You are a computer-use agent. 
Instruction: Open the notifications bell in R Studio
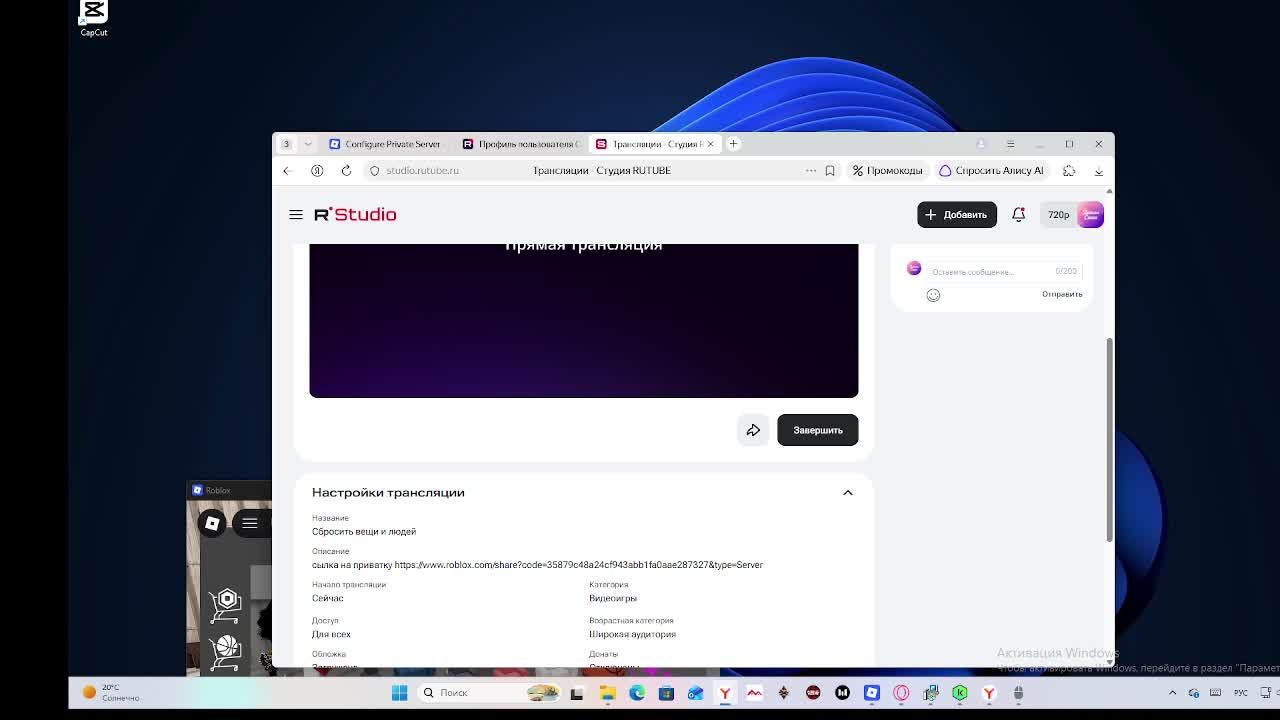[x=1018, y=214]
